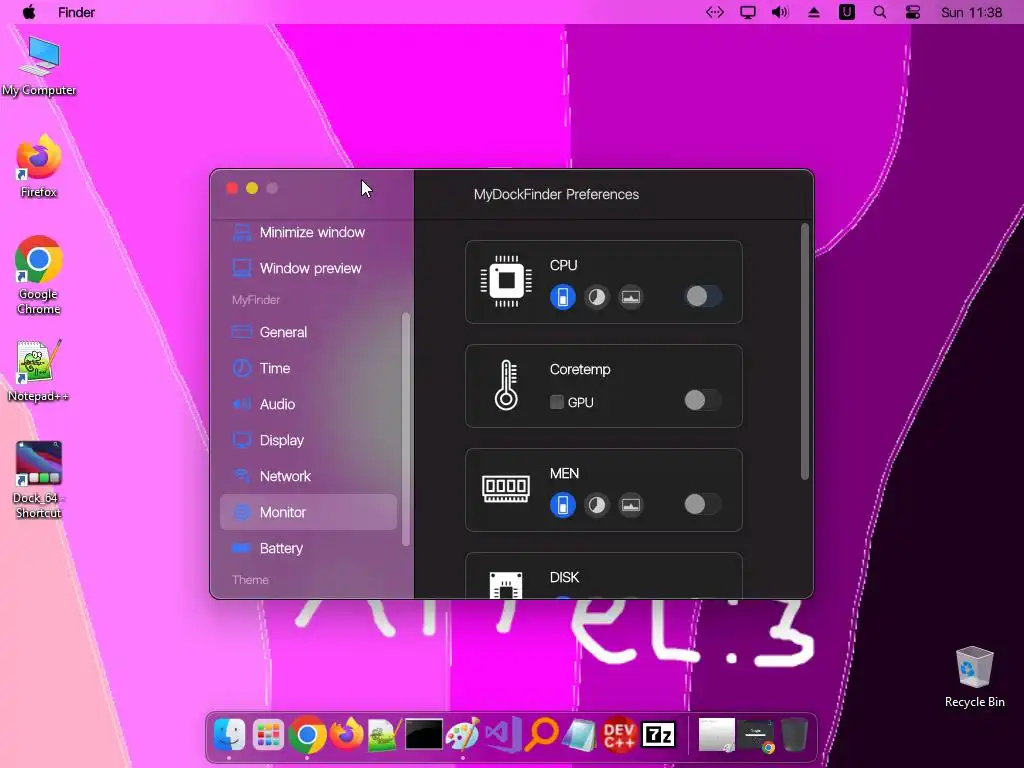The width and height of the screenshot is (1024, 768).
Task: Open Window preview settings in sidebar
Action: (x=308, y=268)
